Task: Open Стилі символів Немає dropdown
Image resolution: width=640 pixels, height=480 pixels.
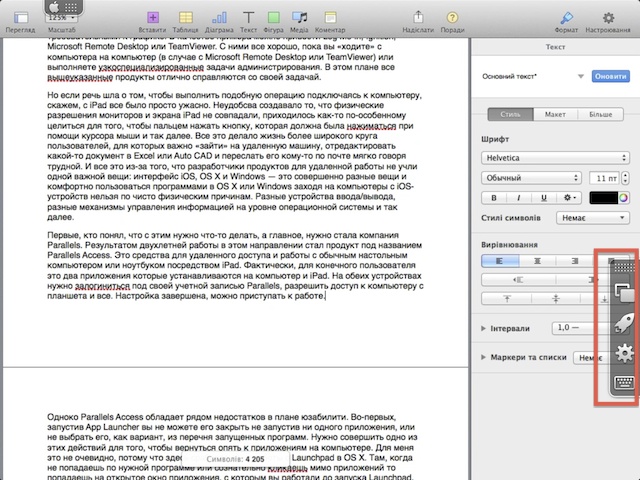Action: coord(593,218)
